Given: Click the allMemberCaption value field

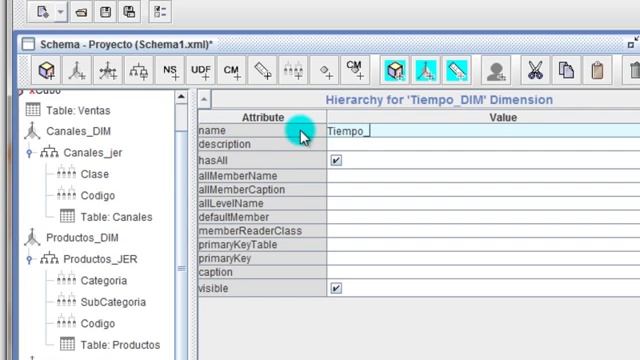Looking at the screenshot, I should (483, 190).
